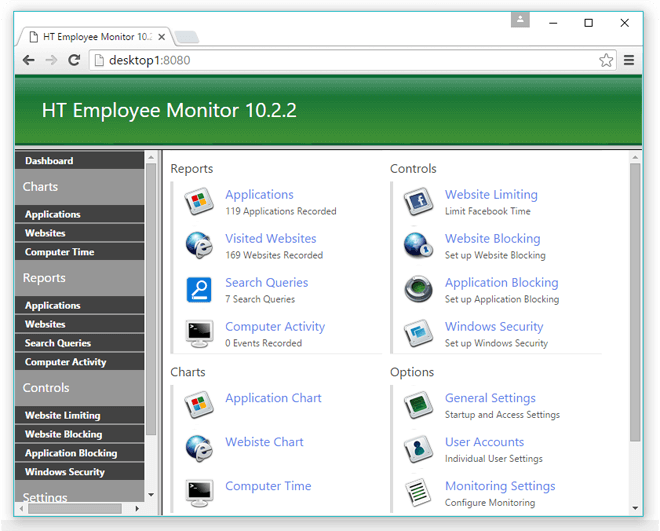Click the 'Startup and Access Settings' text
This screenshot has height=531, width=660.
(502, 414)
